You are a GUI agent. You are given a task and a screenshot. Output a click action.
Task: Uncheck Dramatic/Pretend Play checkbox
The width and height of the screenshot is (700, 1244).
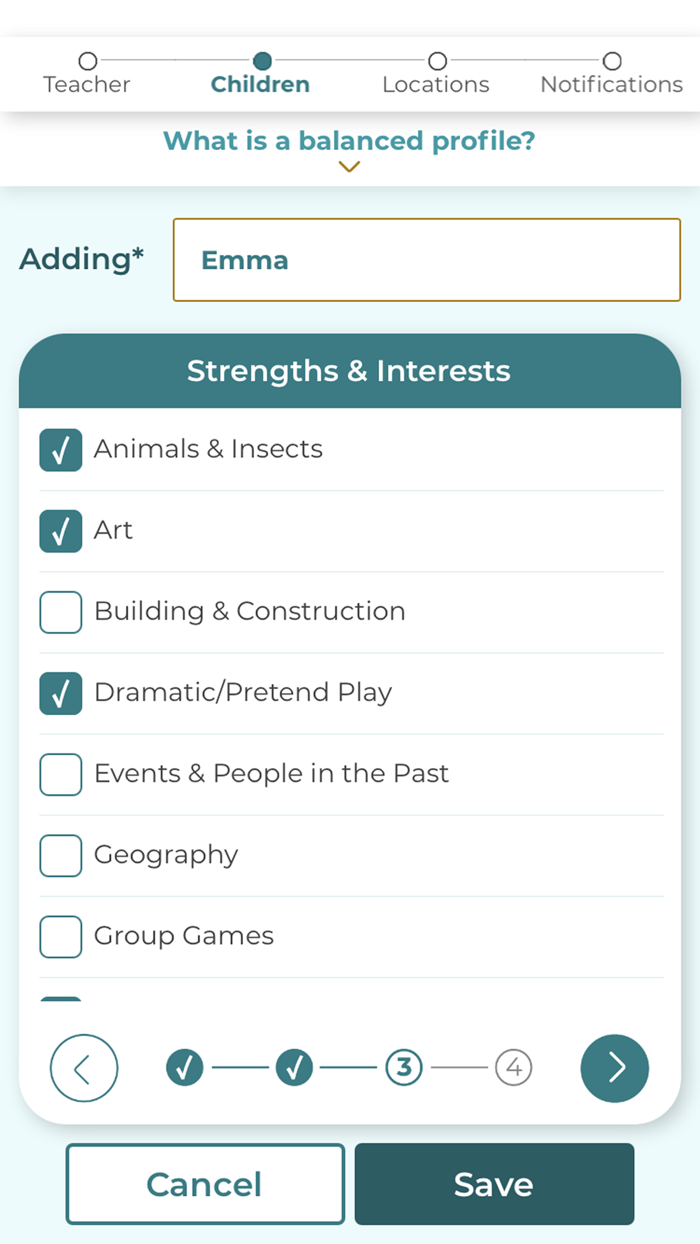click(x=61, y=693)
